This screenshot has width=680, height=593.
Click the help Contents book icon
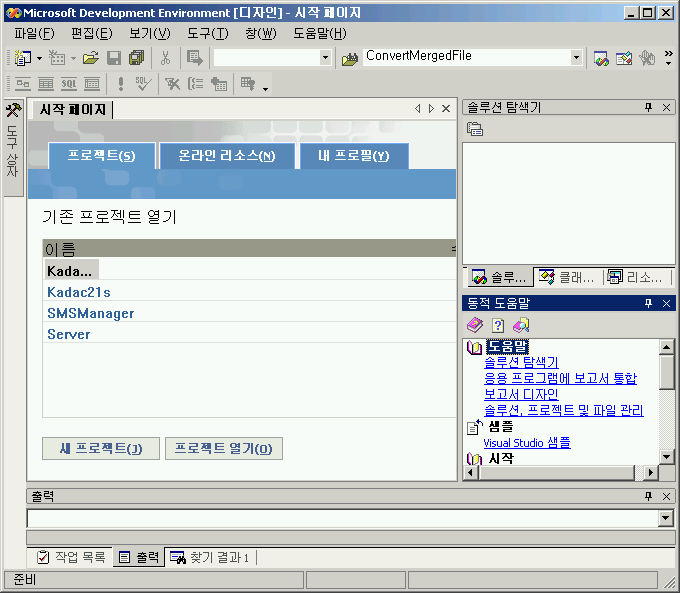coord(475,325)
